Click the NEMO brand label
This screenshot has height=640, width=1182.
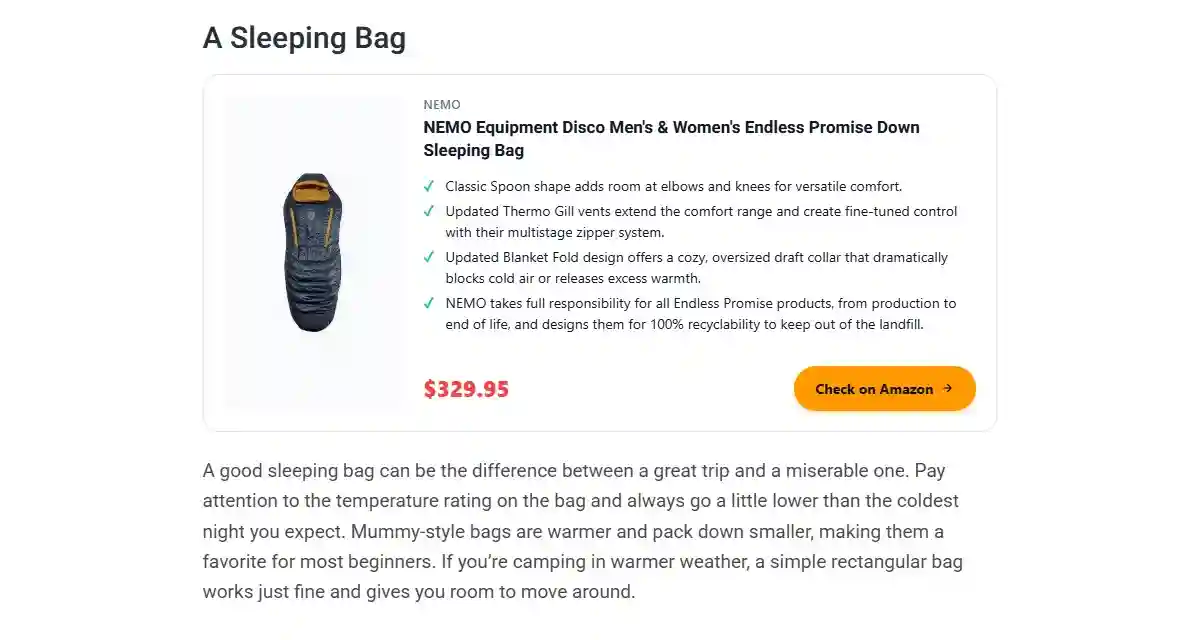[441, 104]
